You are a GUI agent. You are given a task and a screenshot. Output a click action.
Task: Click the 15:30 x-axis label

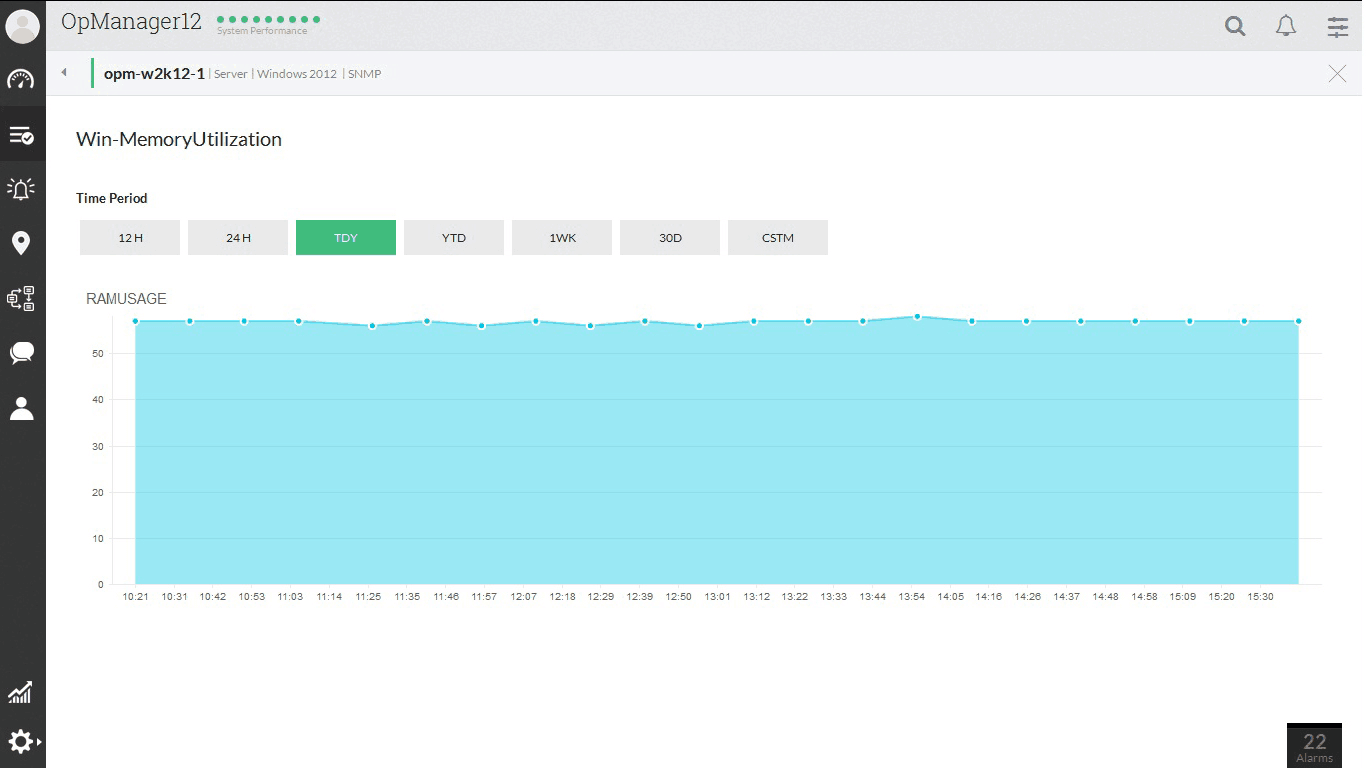(1260, 597)
